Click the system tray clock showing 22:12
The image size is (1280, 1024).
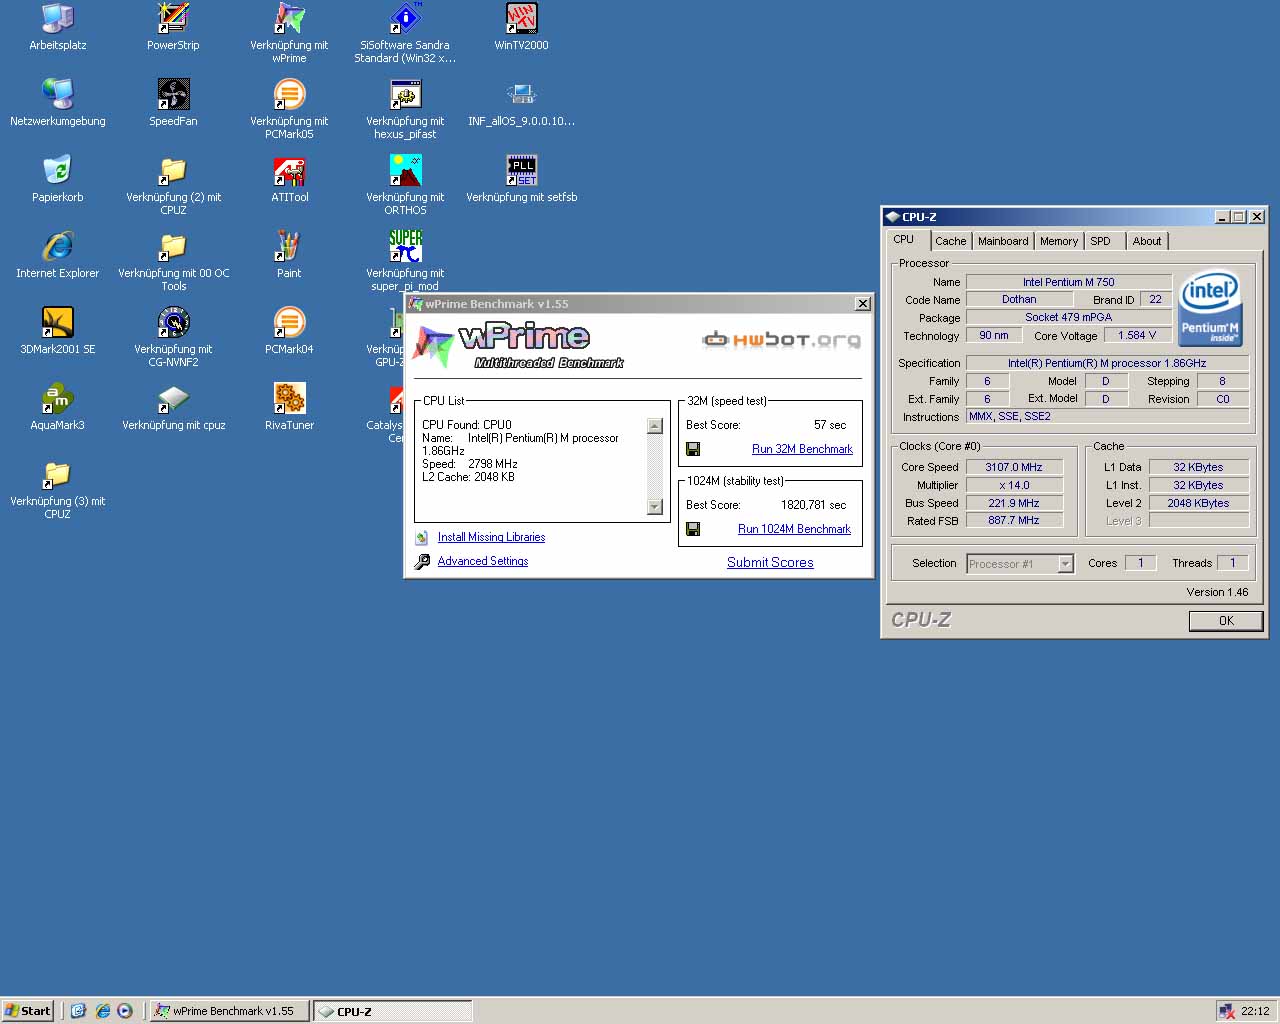click(x=1255, y=1011)
